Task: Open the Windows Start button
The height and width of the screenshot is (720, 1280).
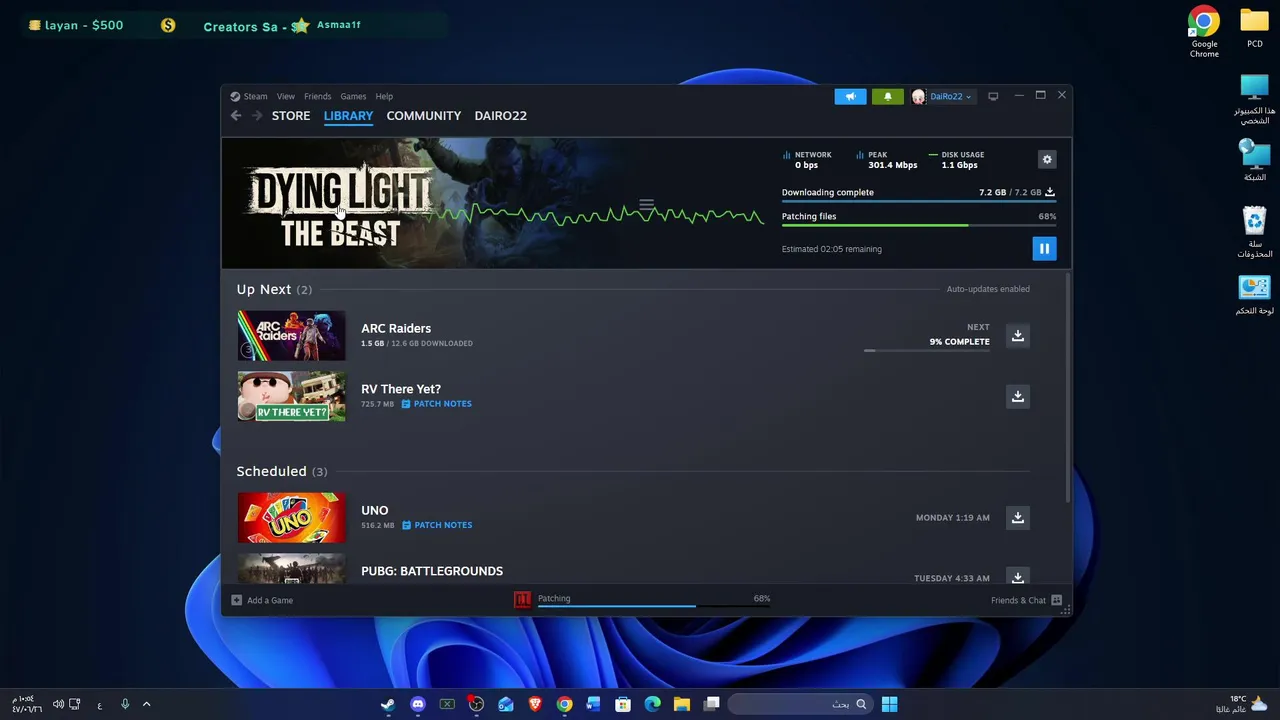Action: click(889, 704)
